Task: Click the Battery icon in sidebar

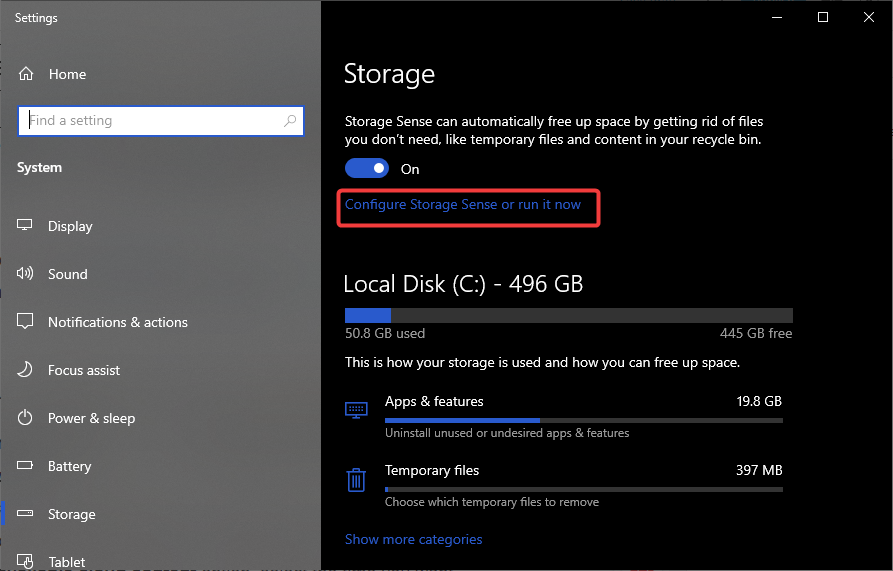Action: pos(26,466)
